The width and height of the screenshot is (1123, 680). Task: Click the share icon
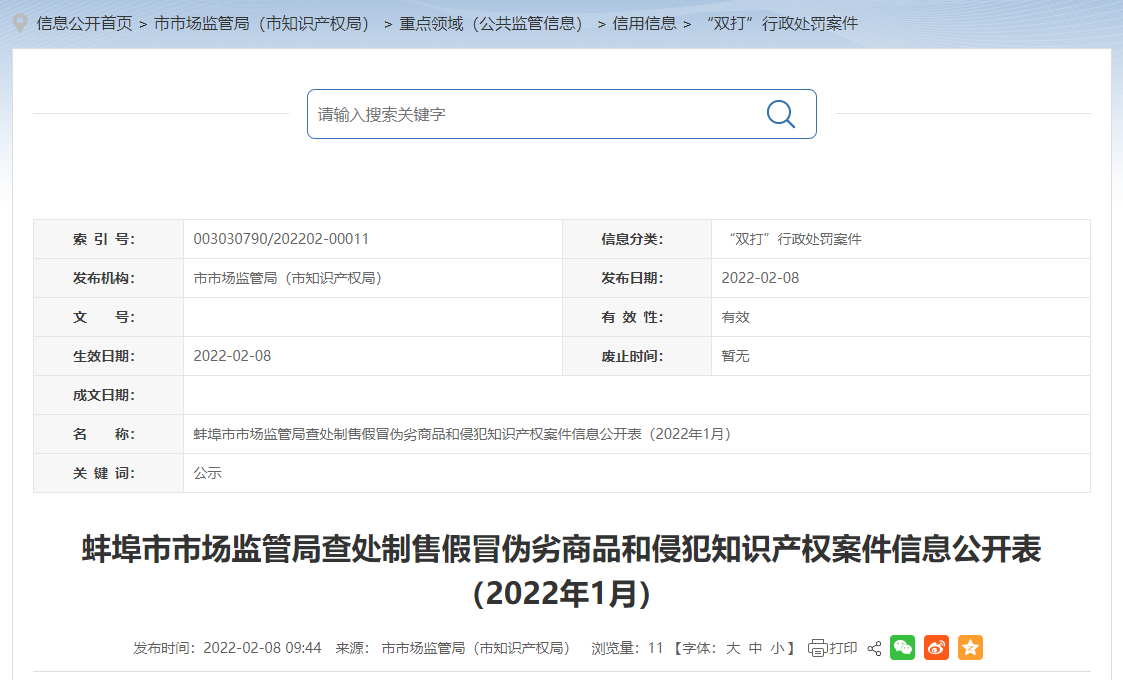[874, 648]
